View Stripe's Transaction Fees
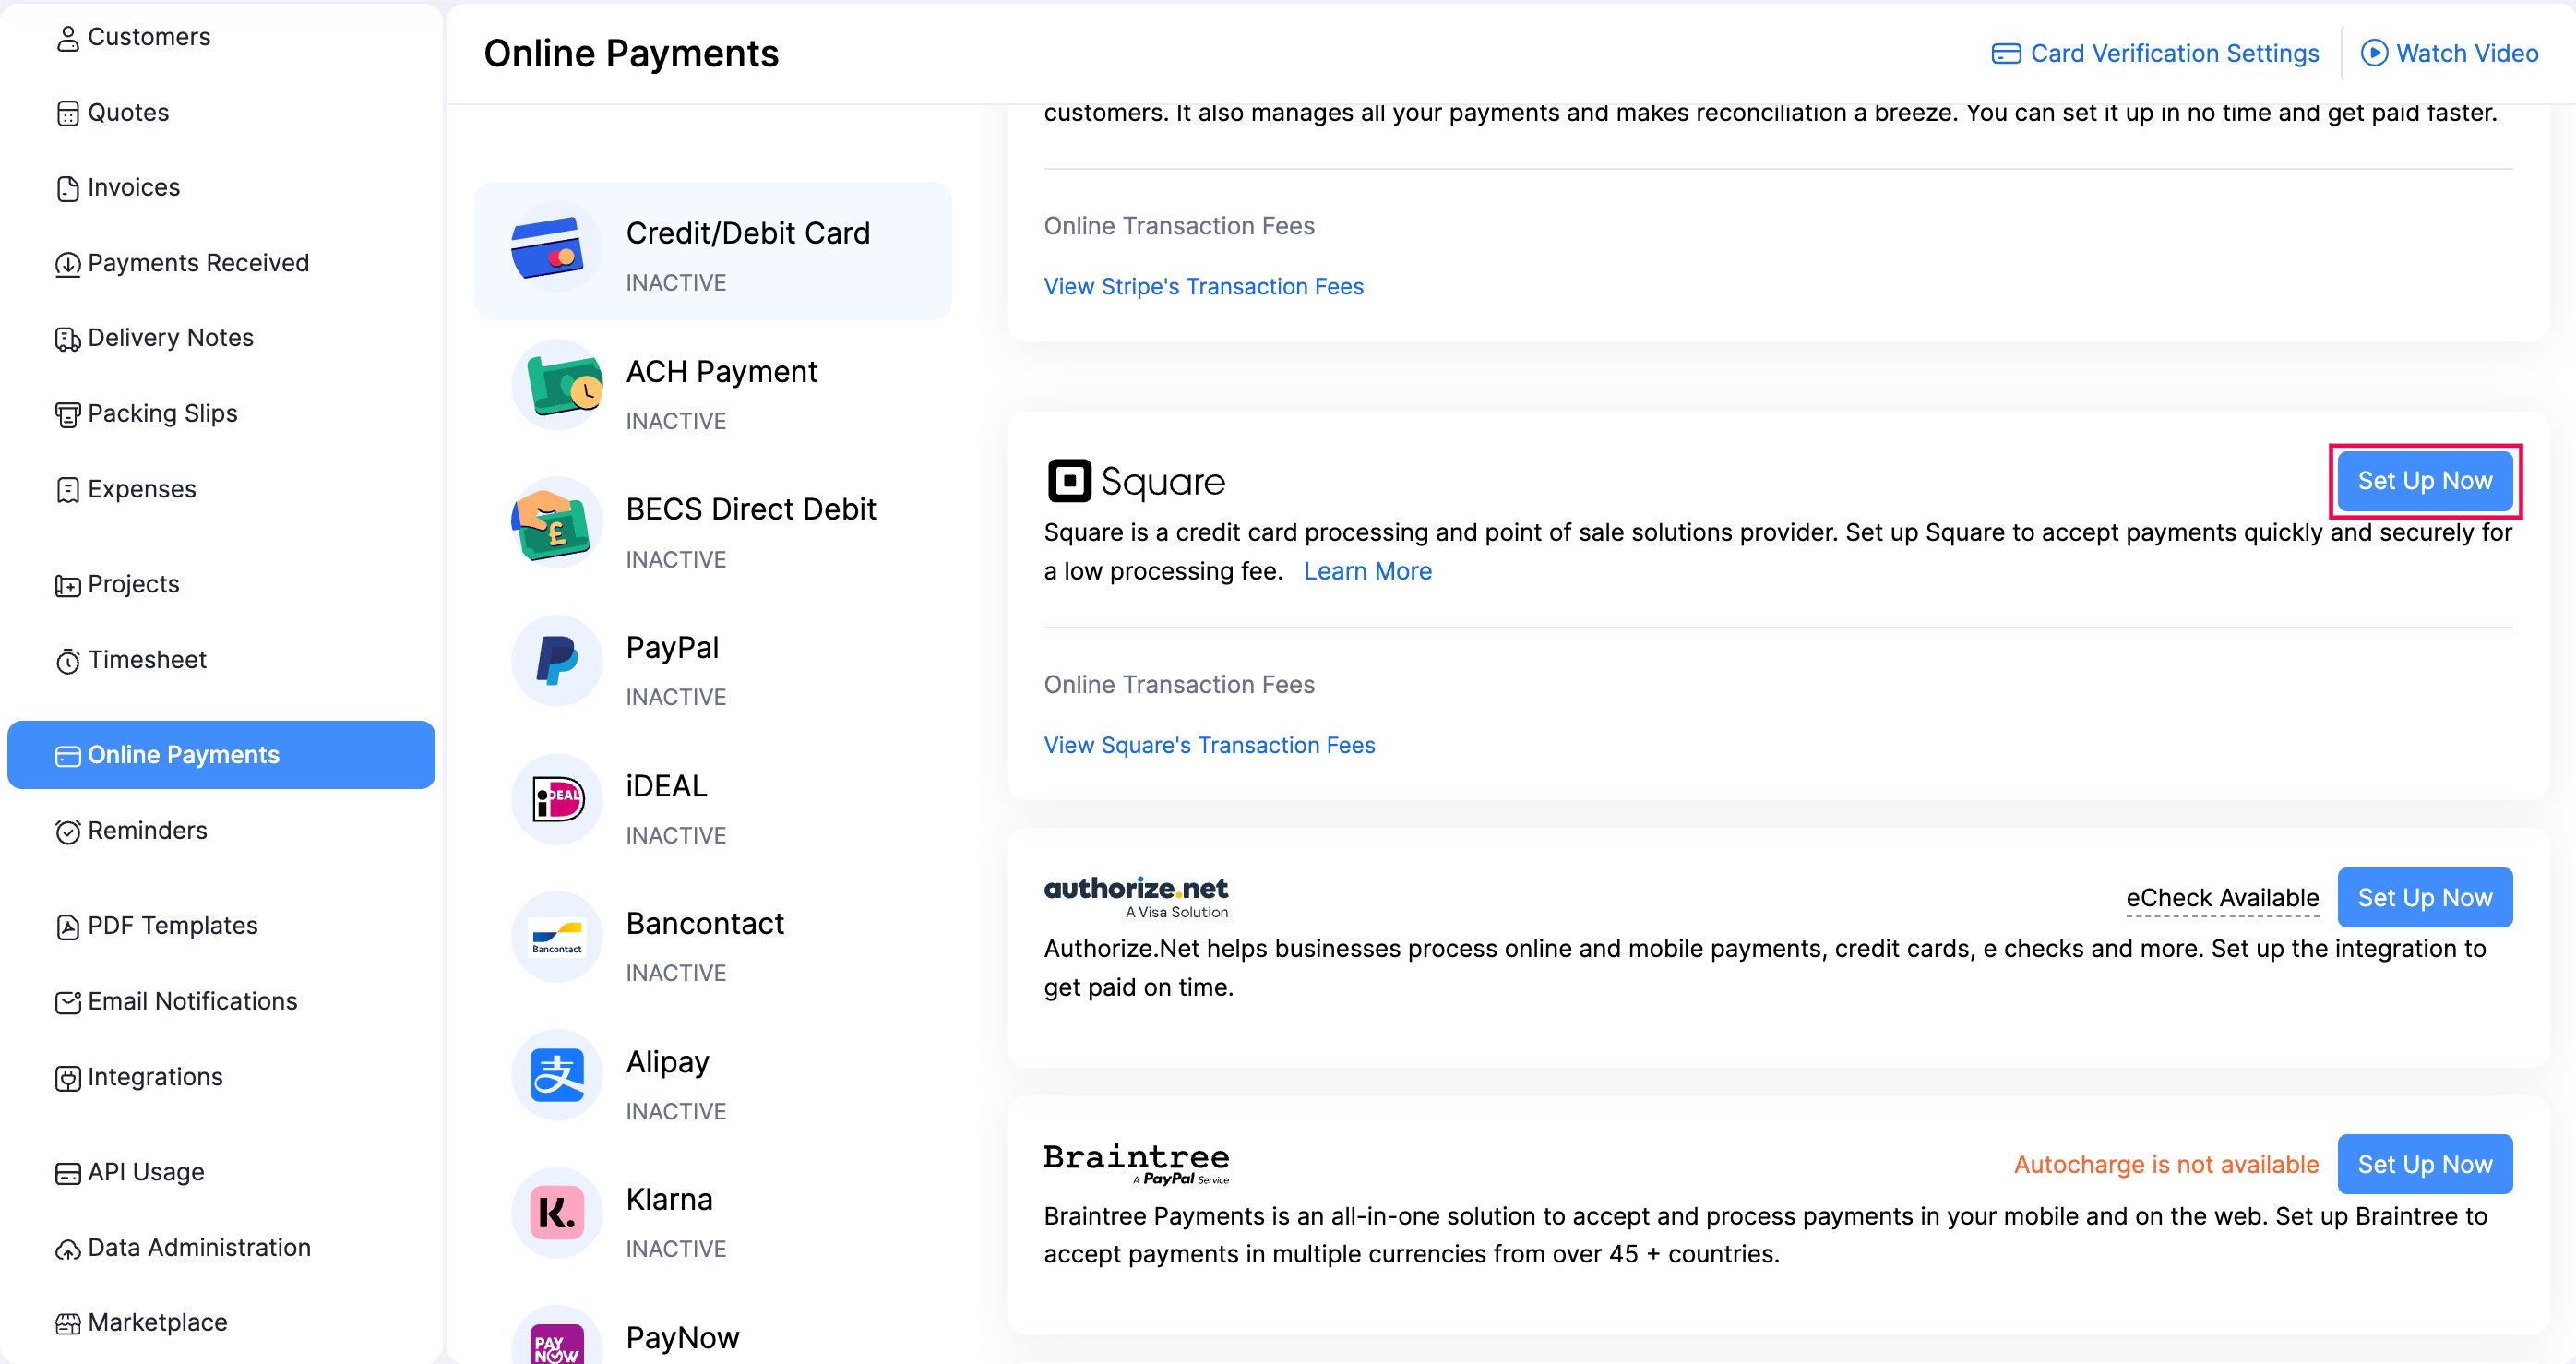This screenshot has height=1364, width=2576. 1203,286
